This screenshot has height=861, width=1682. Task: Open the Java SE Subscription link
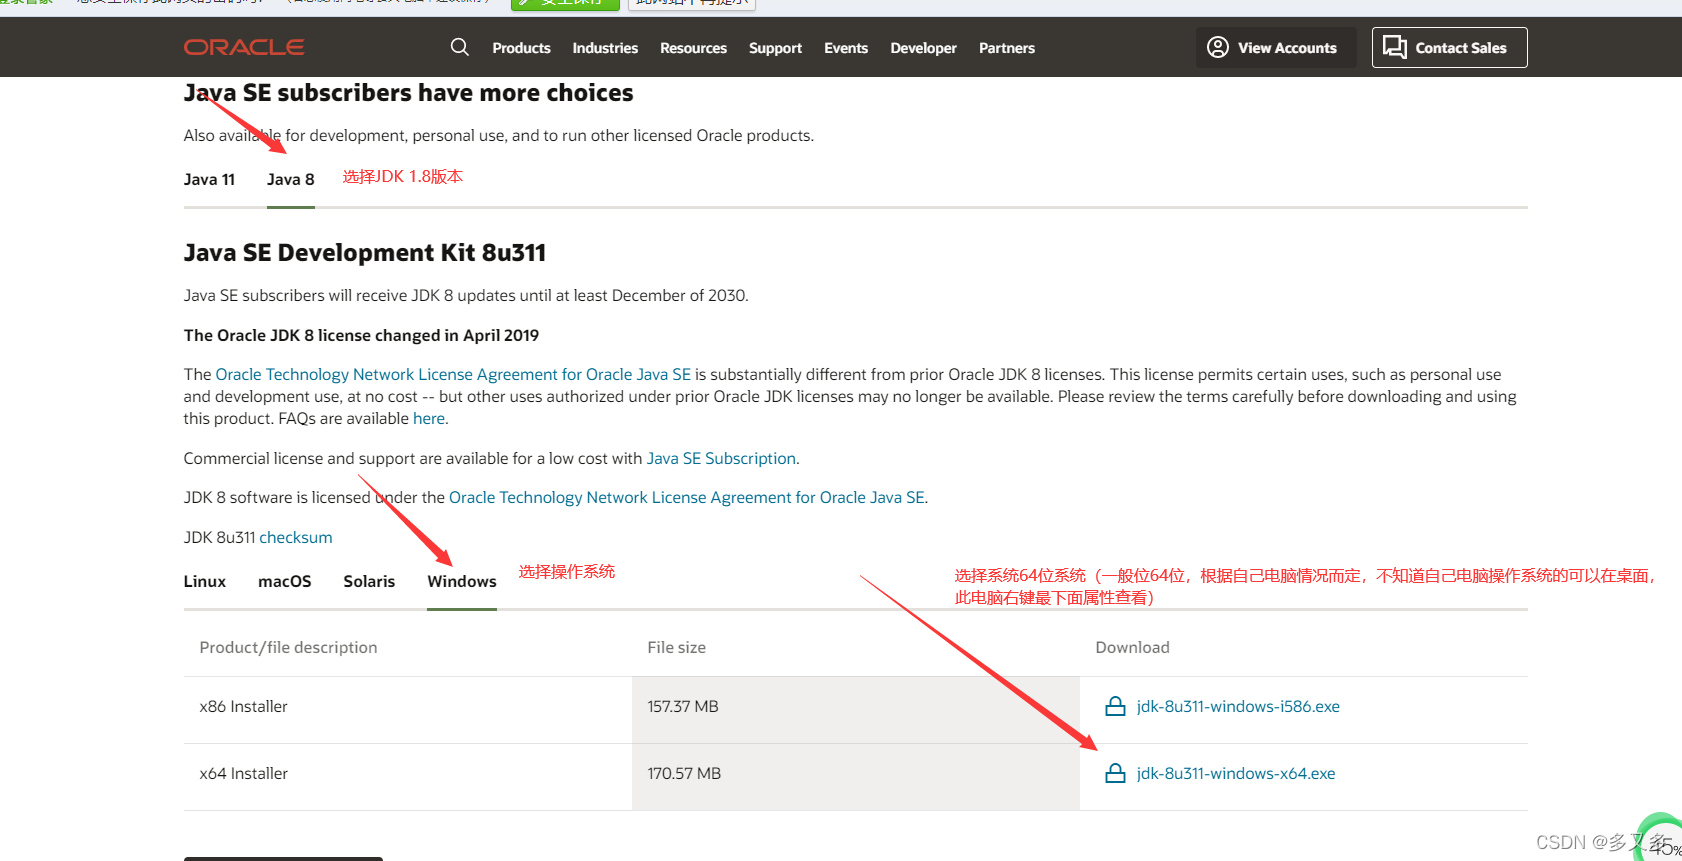pos(721,459)
